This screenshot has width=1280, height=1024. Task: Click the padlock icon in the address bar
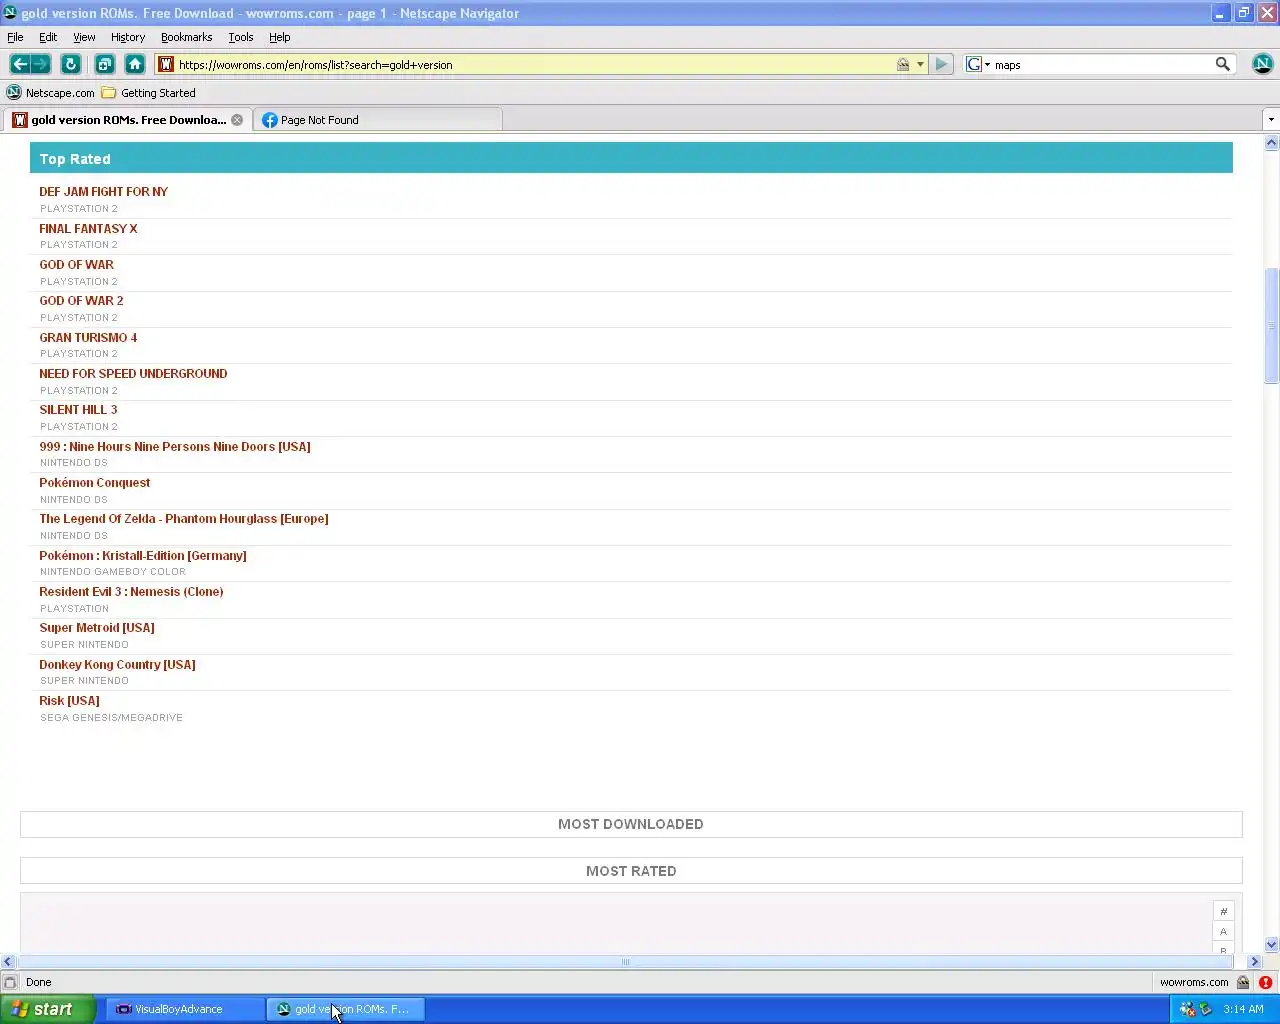point(903,64)
